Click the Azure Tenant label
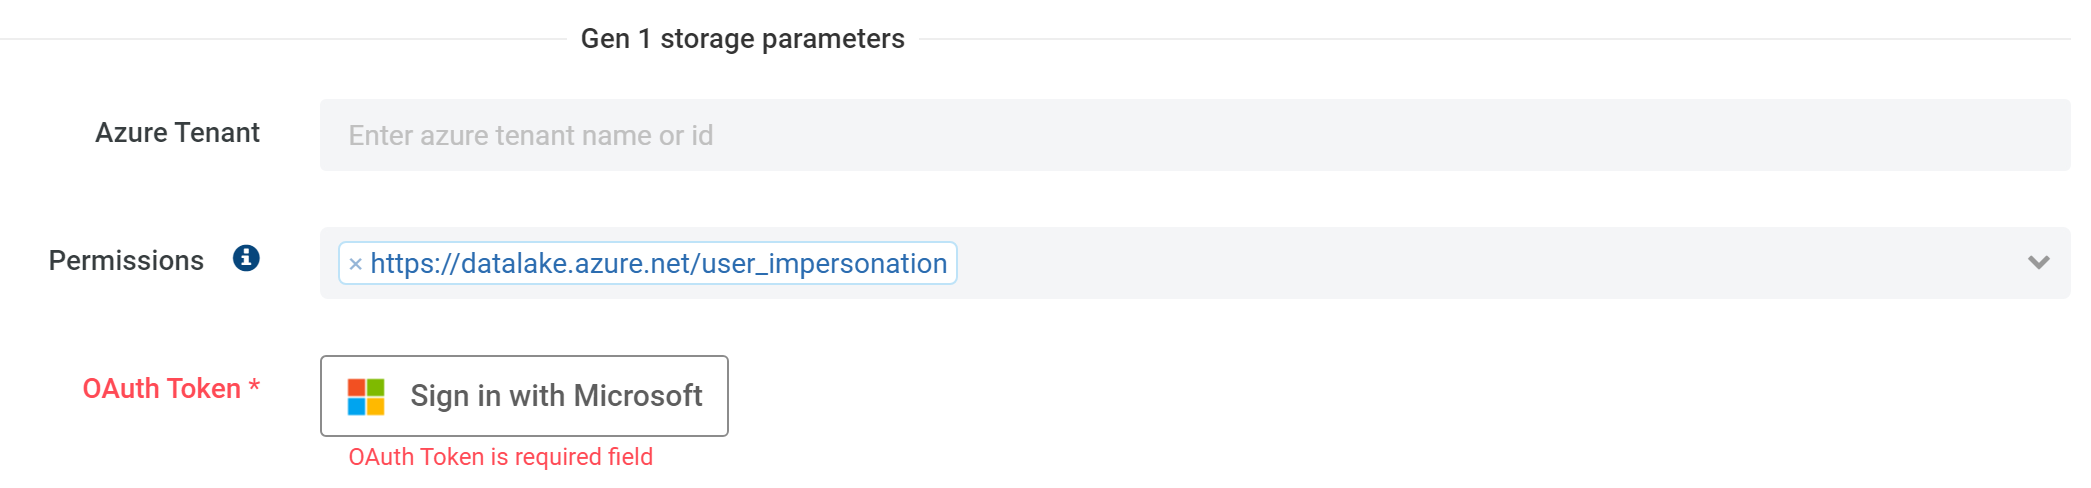Image resolution: width=2091 pixels, height=488 pixels. 177,133
